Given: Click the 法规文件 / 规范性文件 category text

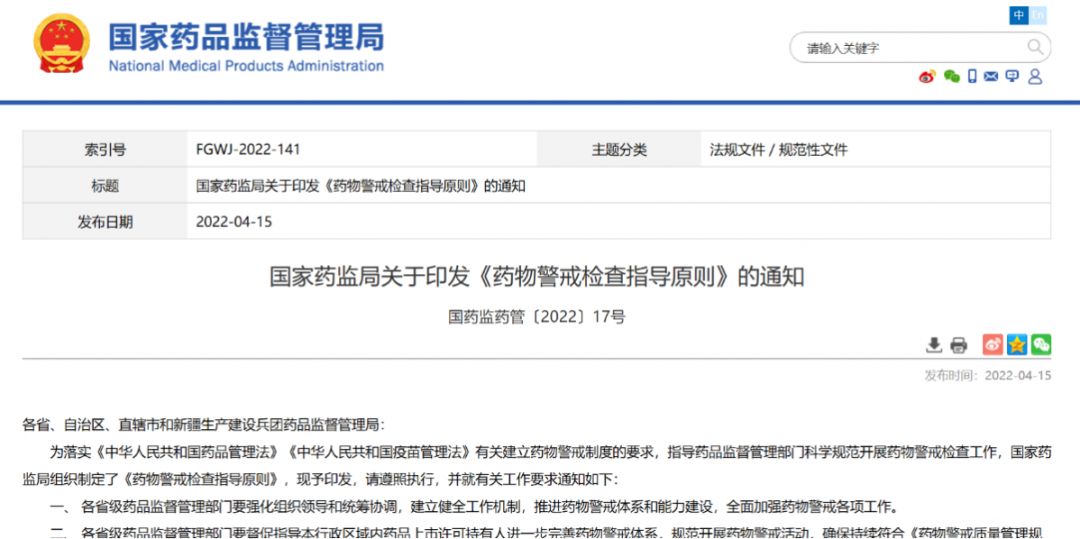Looking at the screenshot, I should pyautogui.click(x=778, y=150).
